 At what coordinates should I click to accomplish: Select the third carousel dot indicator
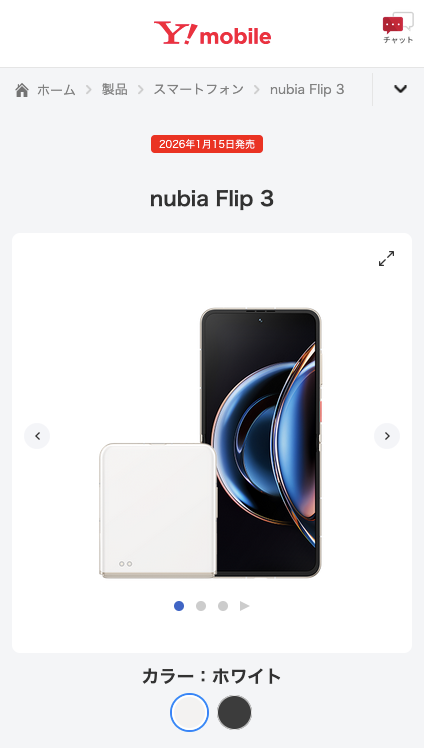[x=223, y=606]
